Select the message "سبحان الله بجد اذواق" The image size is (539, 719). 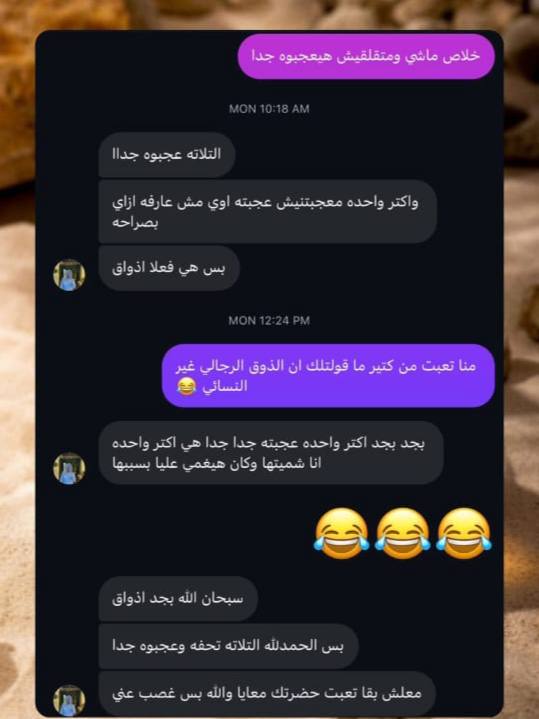178,598
